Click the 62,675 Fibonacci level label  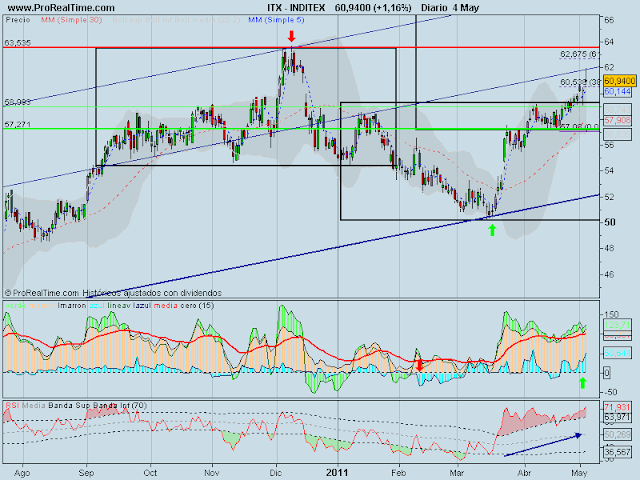tap(580, 54)
